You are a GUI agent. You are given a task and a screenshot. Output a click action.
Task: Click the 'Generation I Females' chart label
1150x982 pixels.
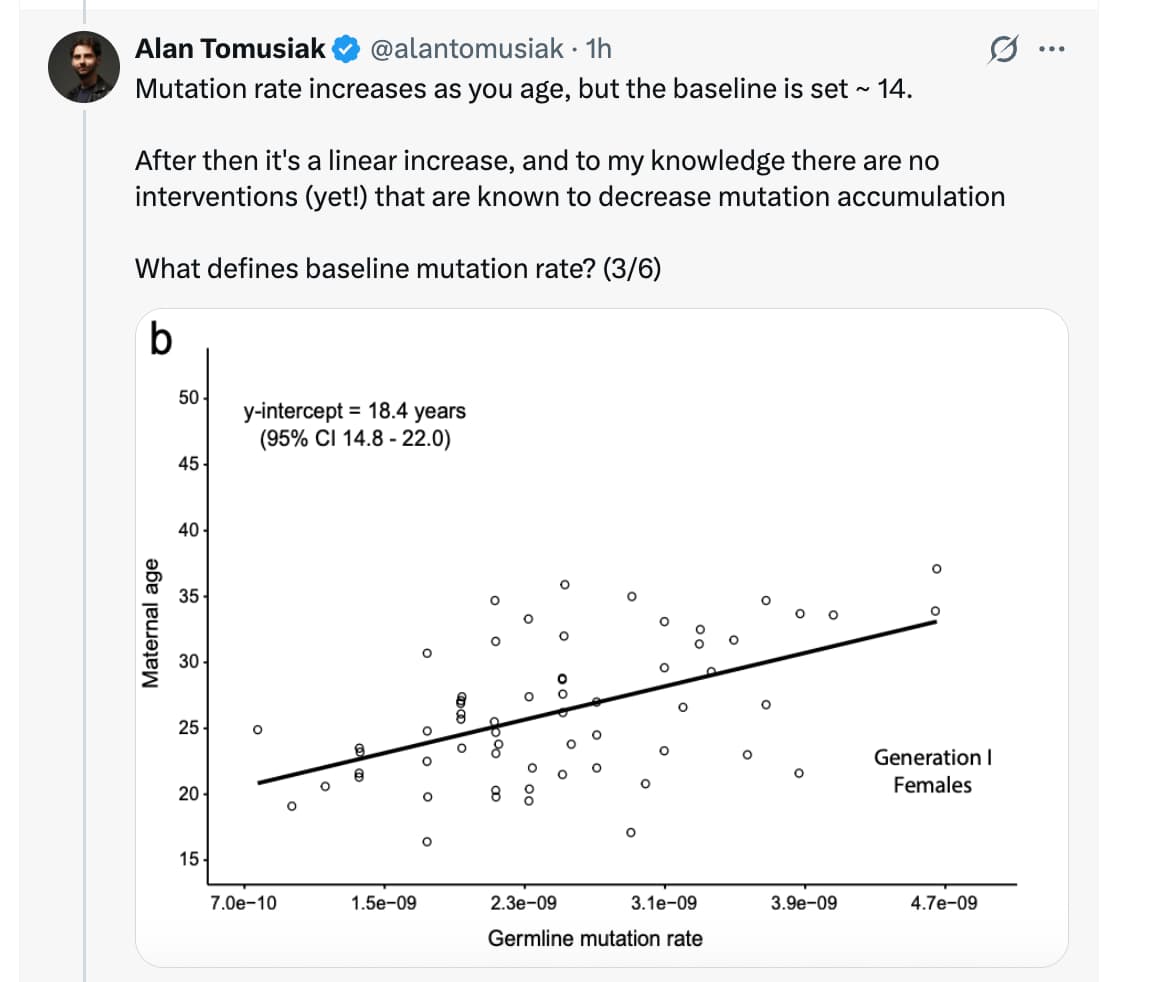pos(932,771)
